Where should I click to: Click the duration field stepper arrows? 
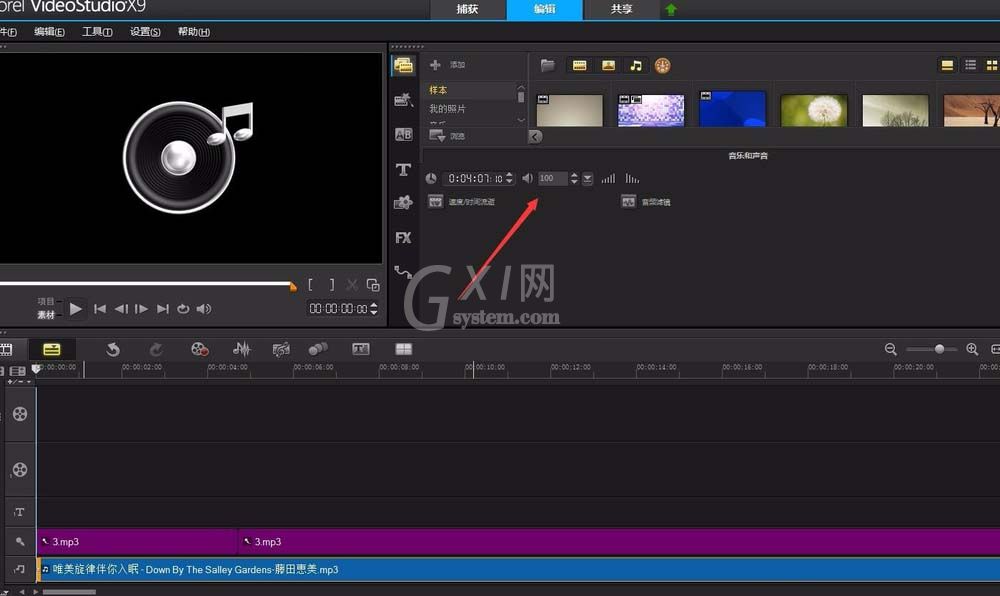click(509, 178)
